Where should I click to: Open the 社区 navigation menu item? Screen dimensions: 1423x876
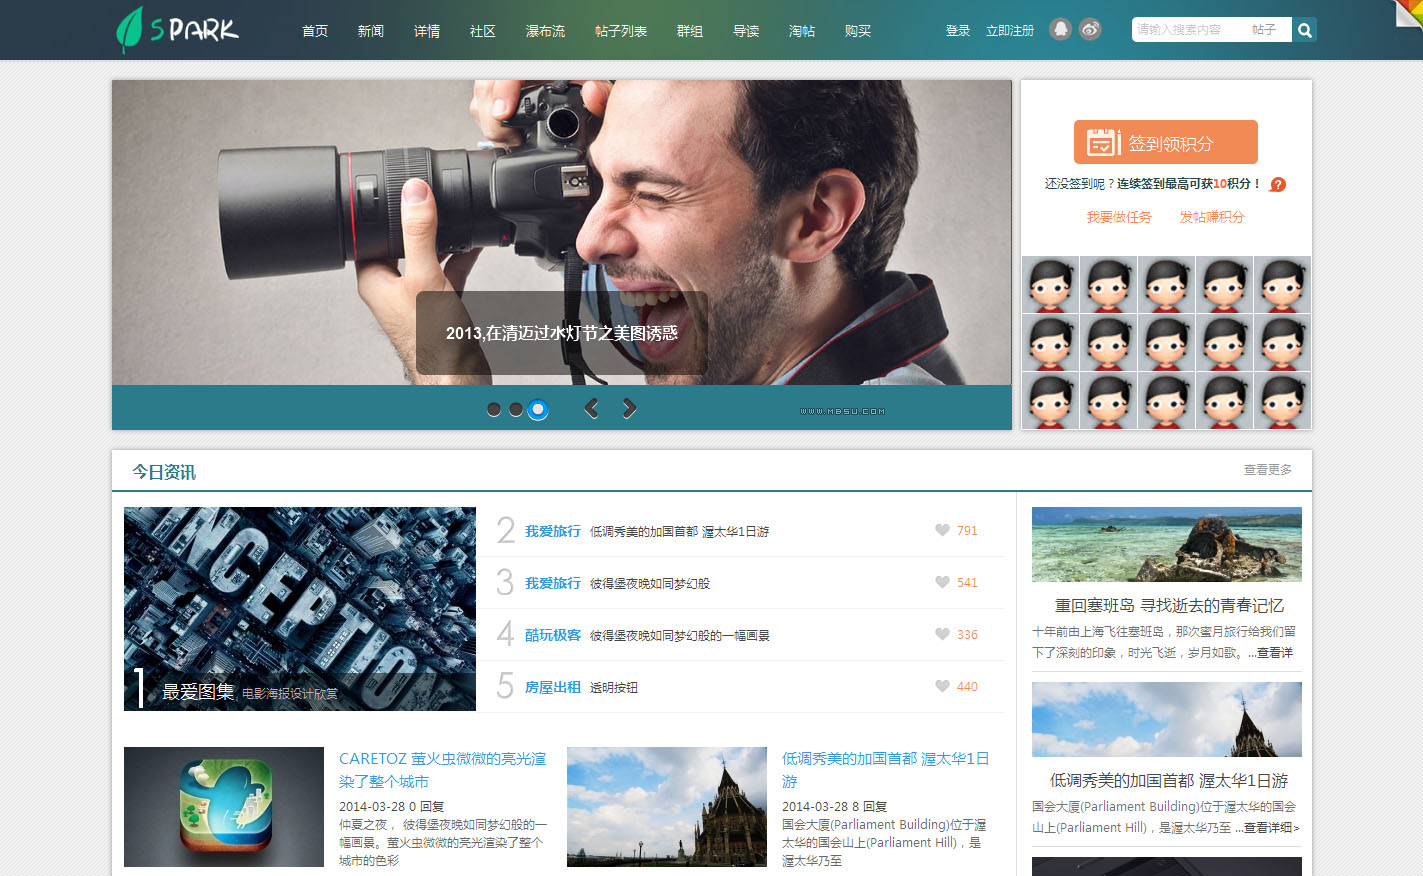[482, 31]
